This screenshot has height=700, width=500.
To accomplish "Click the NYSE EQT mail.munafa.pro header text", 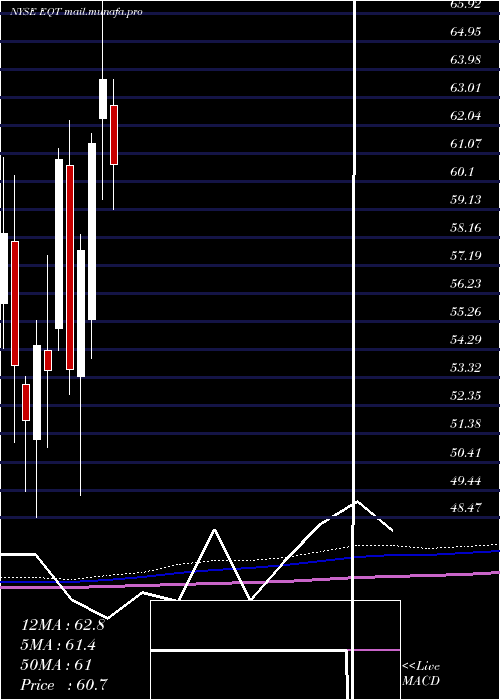I will tap(76, 12).
